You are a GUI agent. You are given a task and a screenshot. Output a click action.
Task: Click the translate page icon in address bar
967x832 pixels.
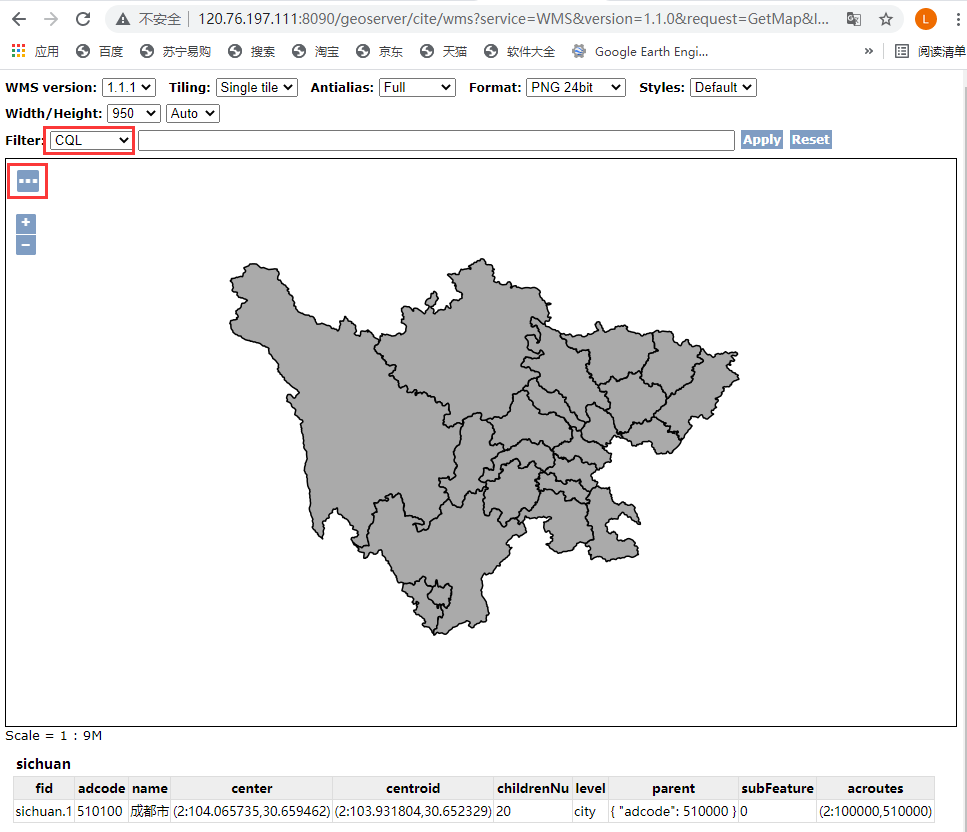853,18
